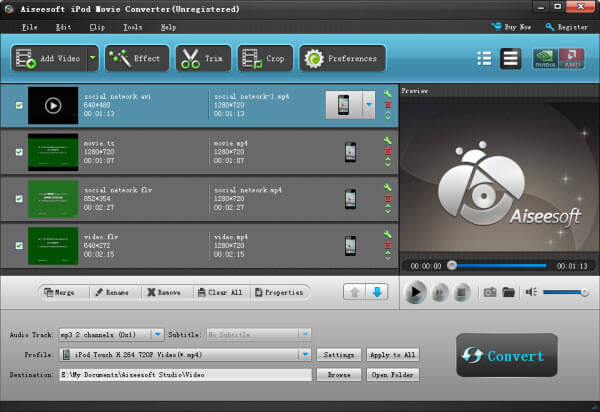Play the preview video
The height and width of the screenshot is (412, 600).
point(416,293)
